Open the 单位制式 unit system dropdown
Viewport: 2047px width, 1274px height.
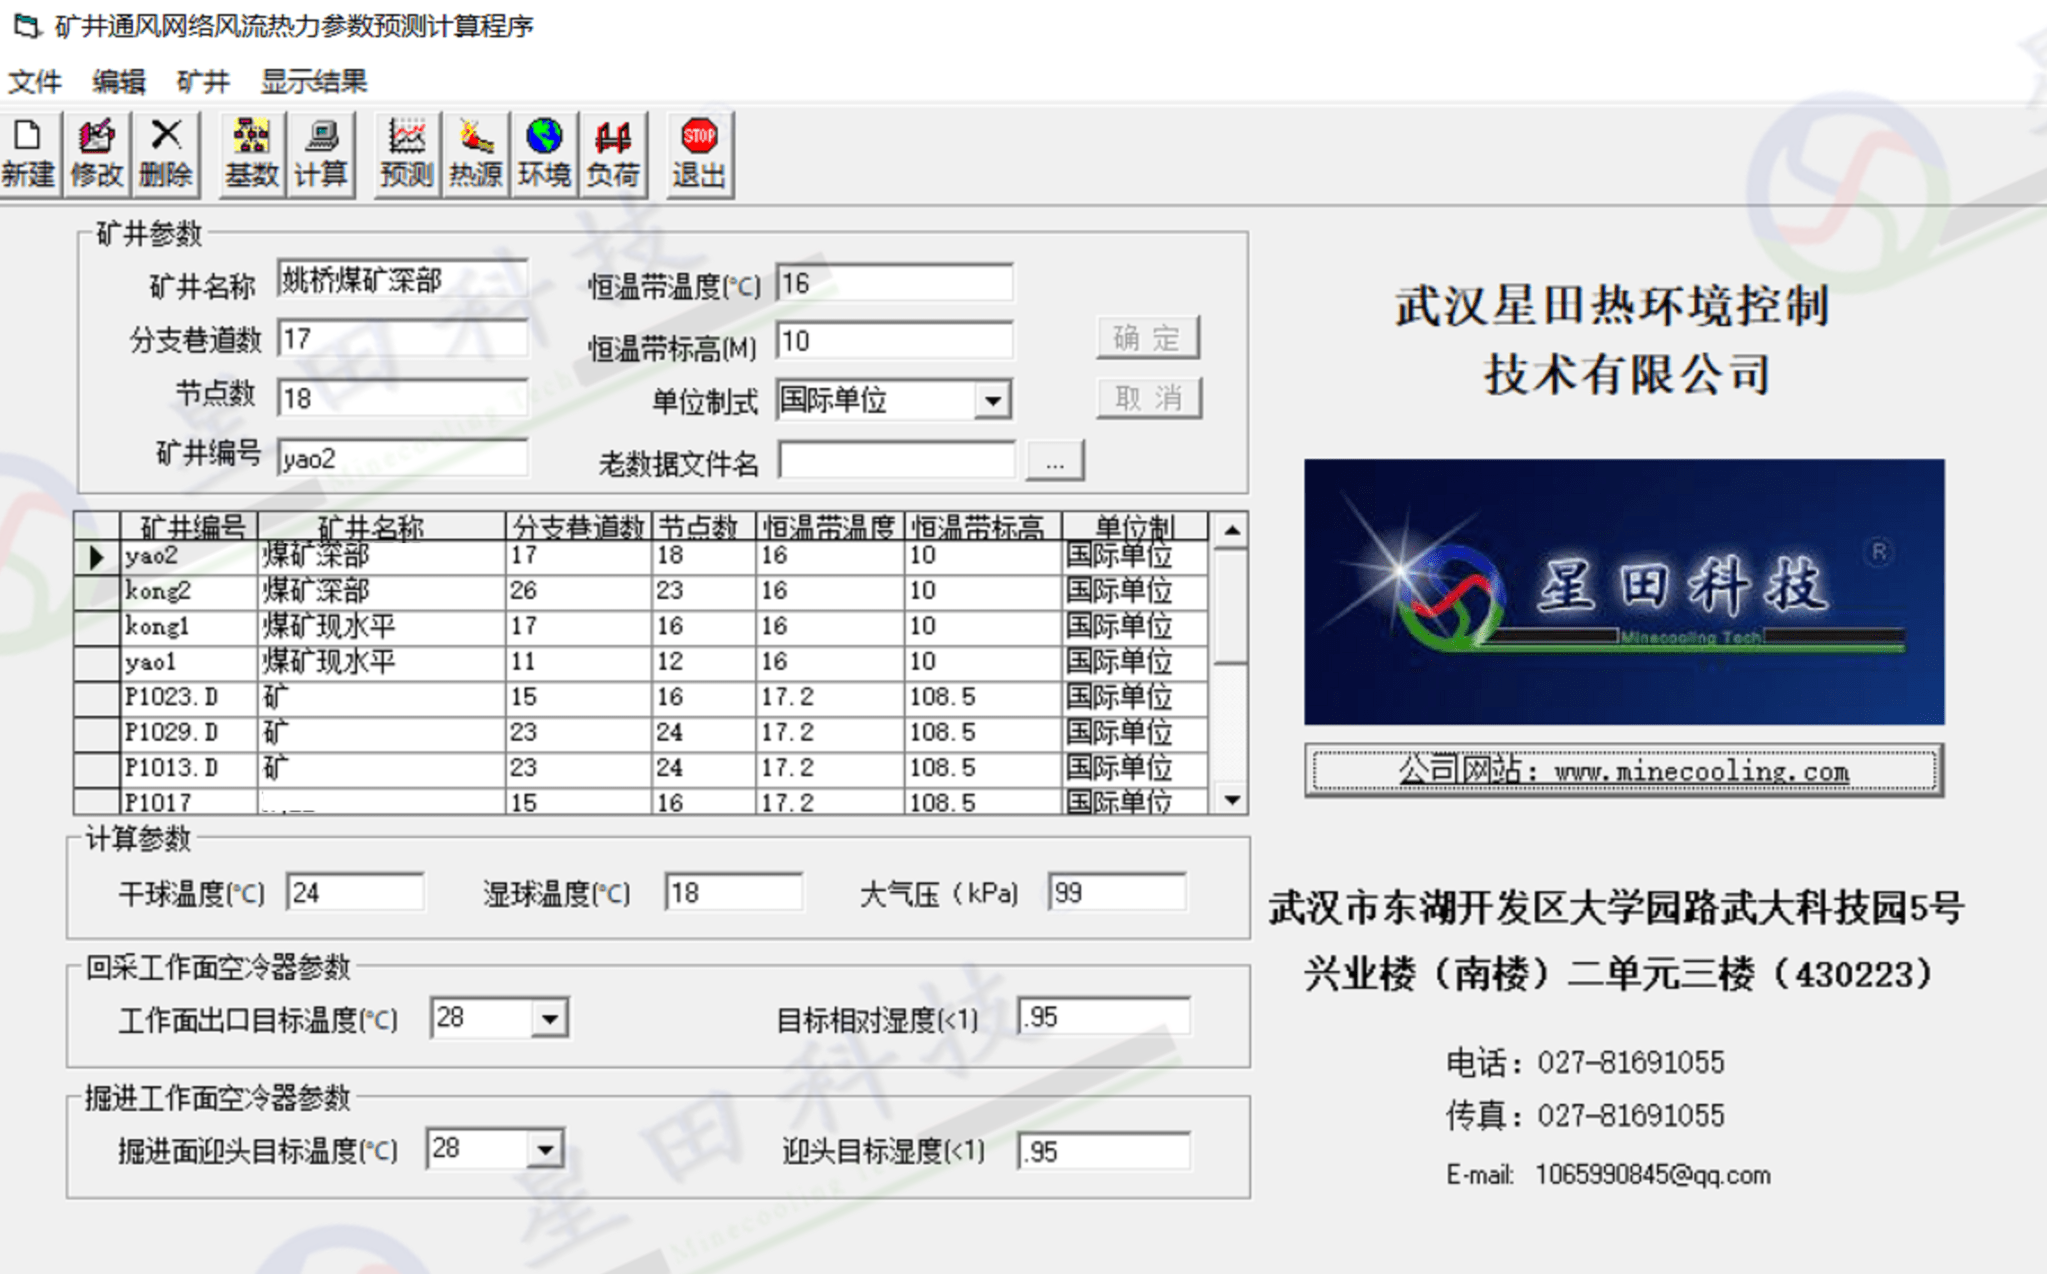pos(995,399)
